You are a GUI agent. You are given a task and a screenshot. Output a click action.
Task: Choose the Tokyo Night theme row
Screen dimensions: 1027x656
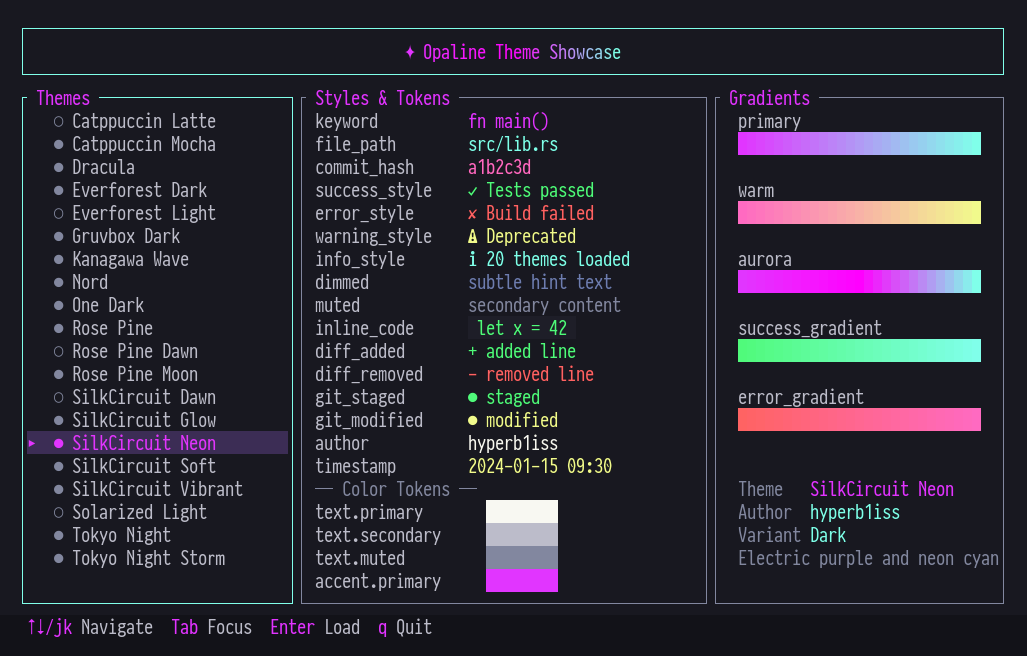pyautogui.click(x=157, y=535)
